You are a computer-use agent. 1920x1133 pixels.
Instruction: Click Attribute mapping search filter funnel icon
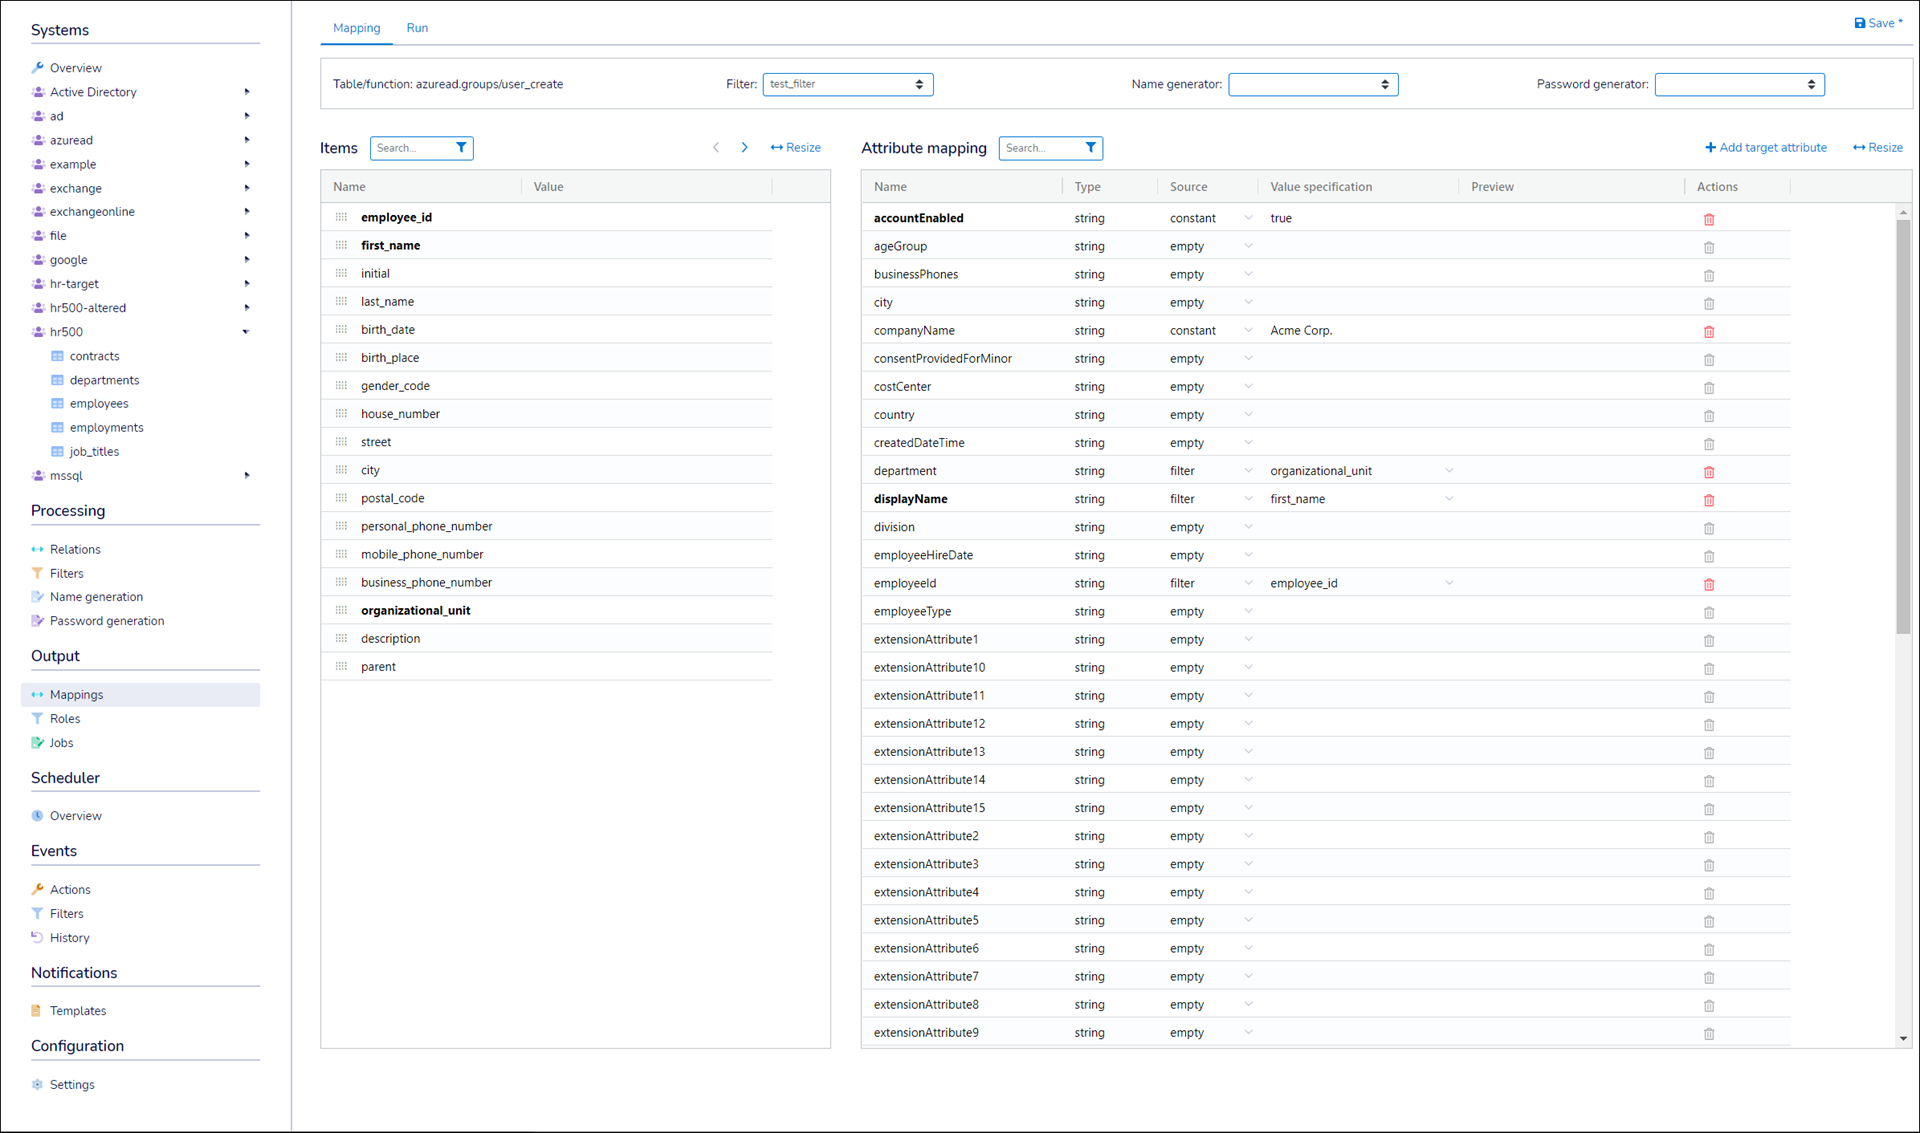pos(1090,148)
